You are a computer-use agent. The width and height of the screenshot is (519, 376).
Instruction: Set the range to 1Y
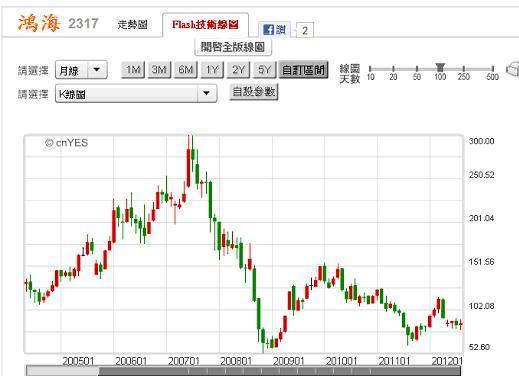212,70
